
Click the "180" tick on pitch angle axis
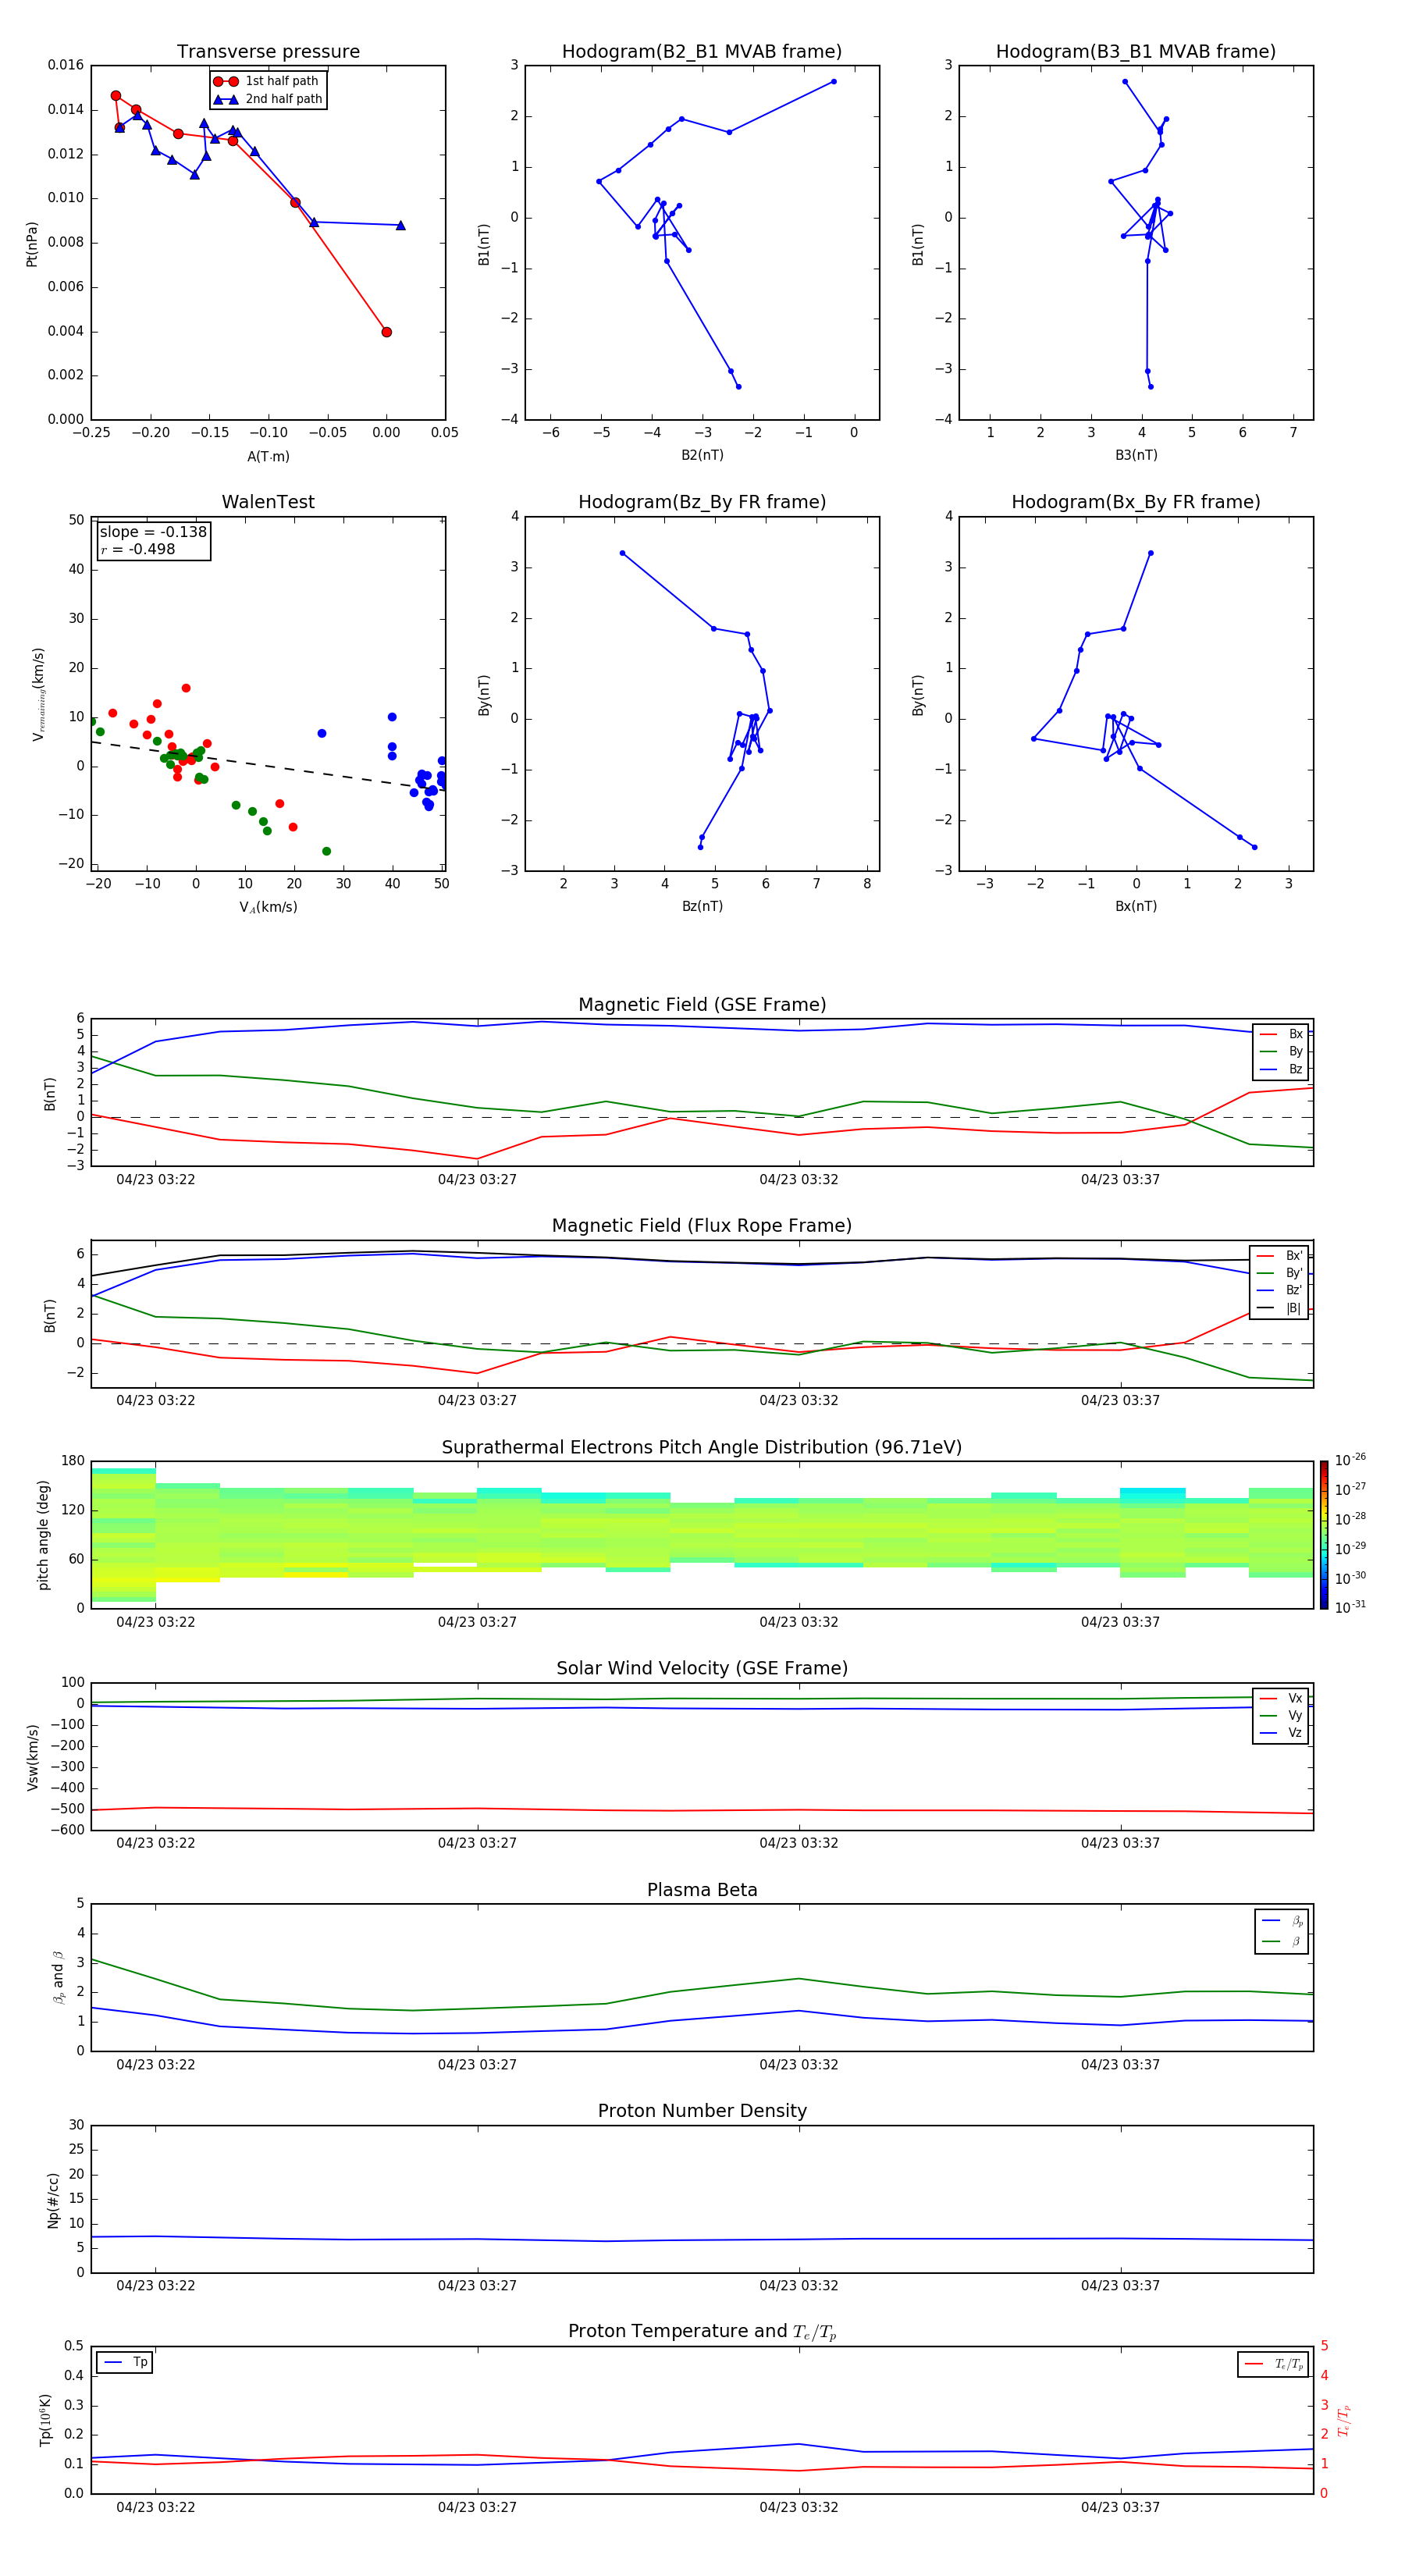(x=73, y=1461)
